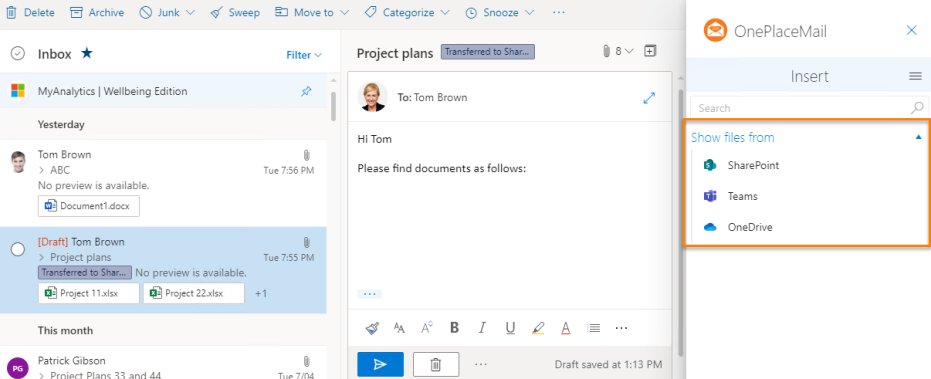Expand the 8 attachments dropdown
931x379 pixels.
coord(618,52)
